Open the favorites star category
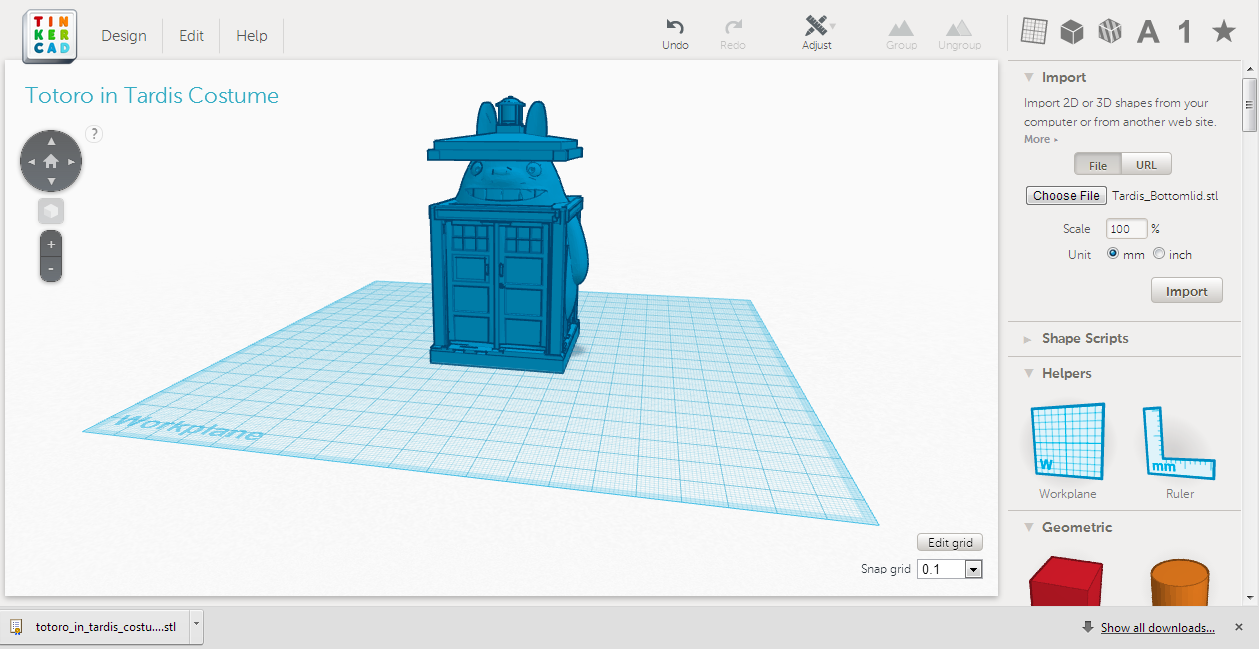This screenshot has height=649, width=1259. (1224, 32)
